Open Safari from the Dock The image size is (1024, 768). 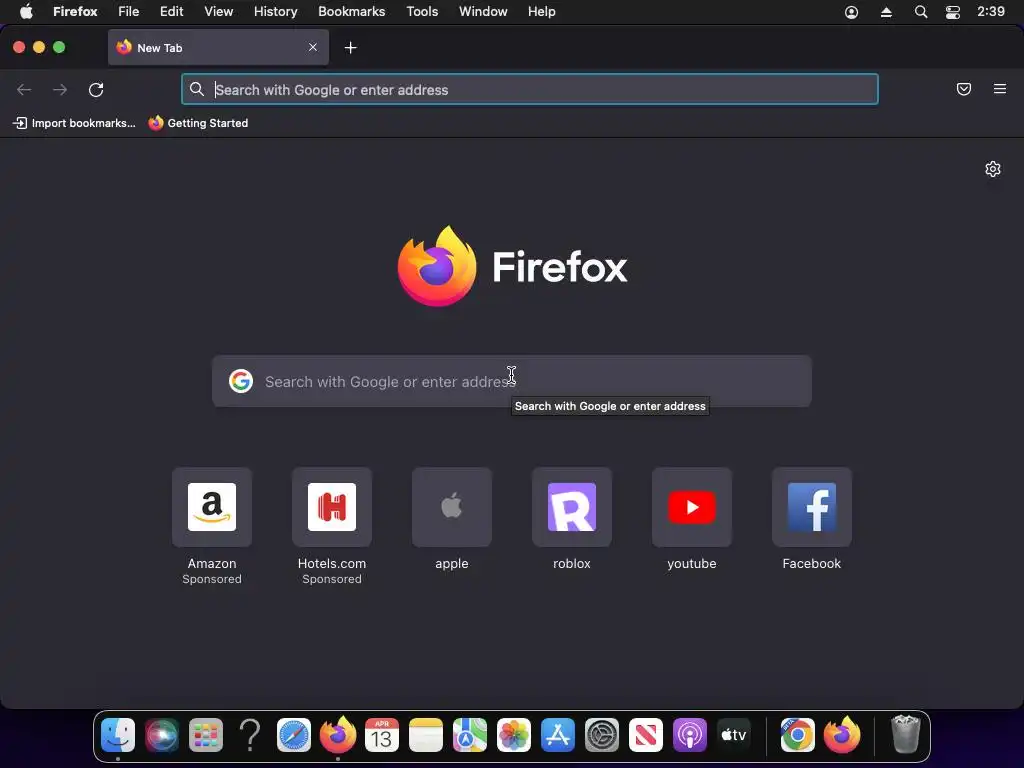pyautogui.click(x=294, y=735)
